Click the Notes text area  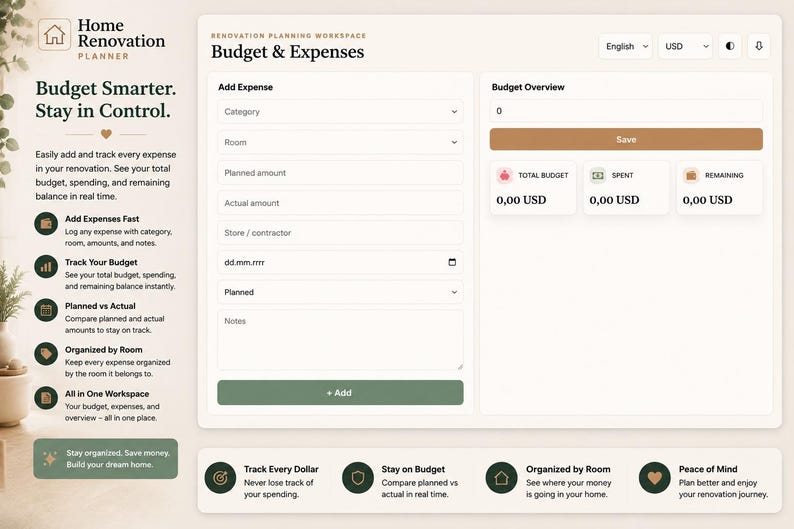(340, 340)
